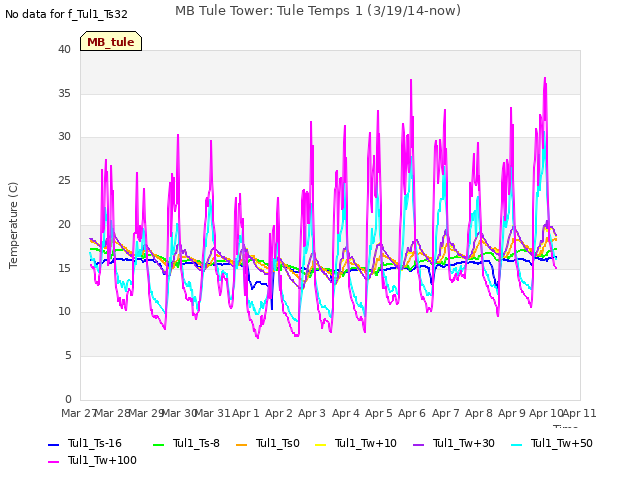
Task: Click the blue Tul1_Ts-16 legend swatch
Action: pyautogui.click(x=53, y=444)
